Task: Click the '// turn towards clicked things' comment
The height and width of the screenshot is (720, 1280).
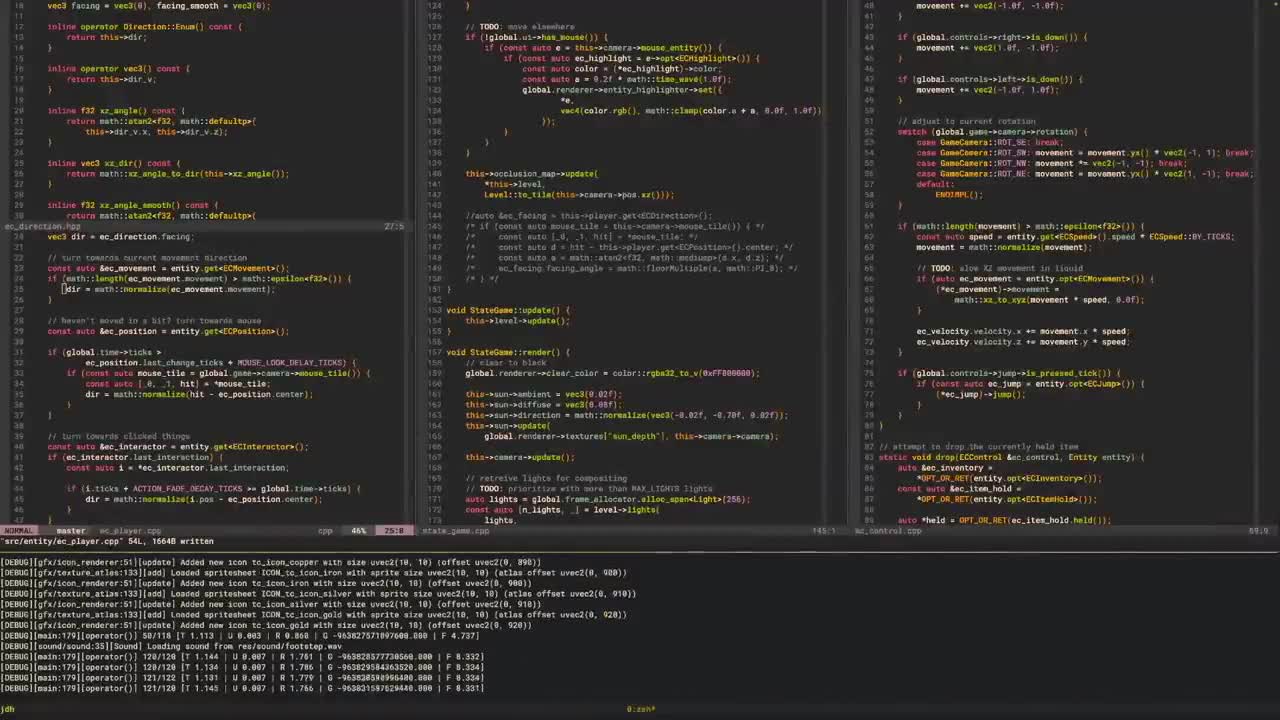Action: (118, 436)
